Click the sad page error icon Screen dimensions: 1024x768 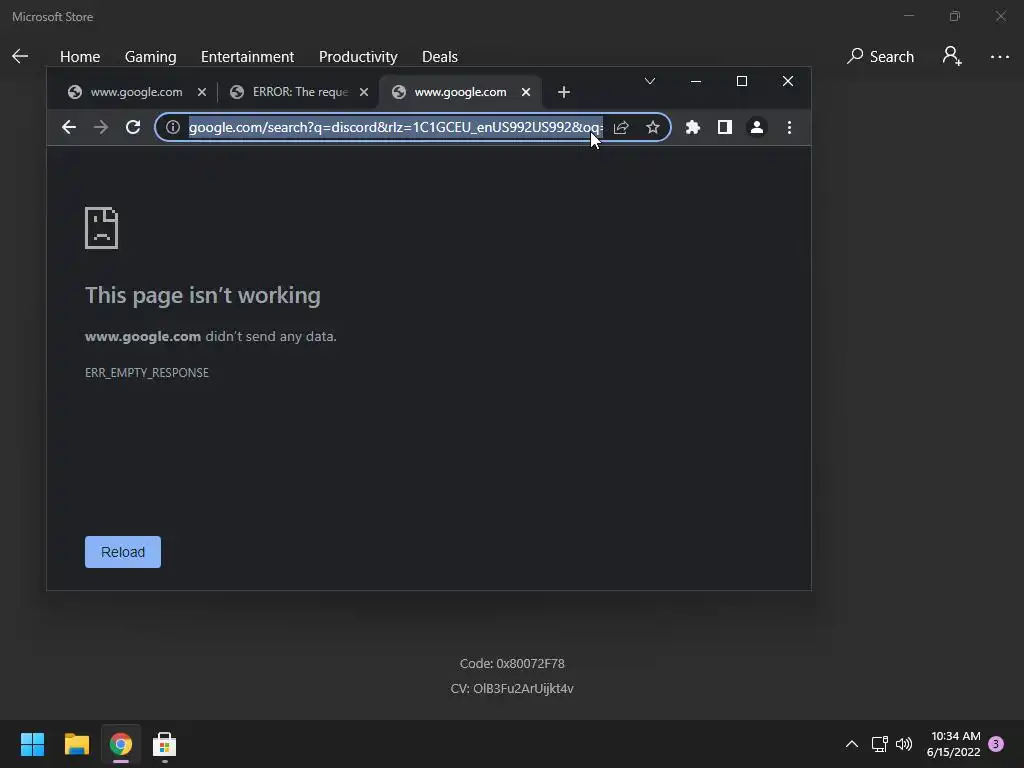pos(101,228)
